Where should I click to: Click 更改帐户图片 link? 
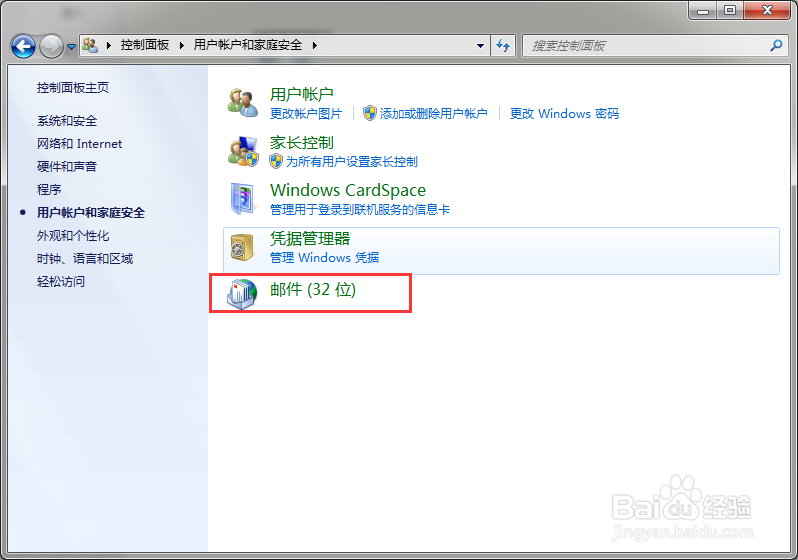(x=306, y=114)
